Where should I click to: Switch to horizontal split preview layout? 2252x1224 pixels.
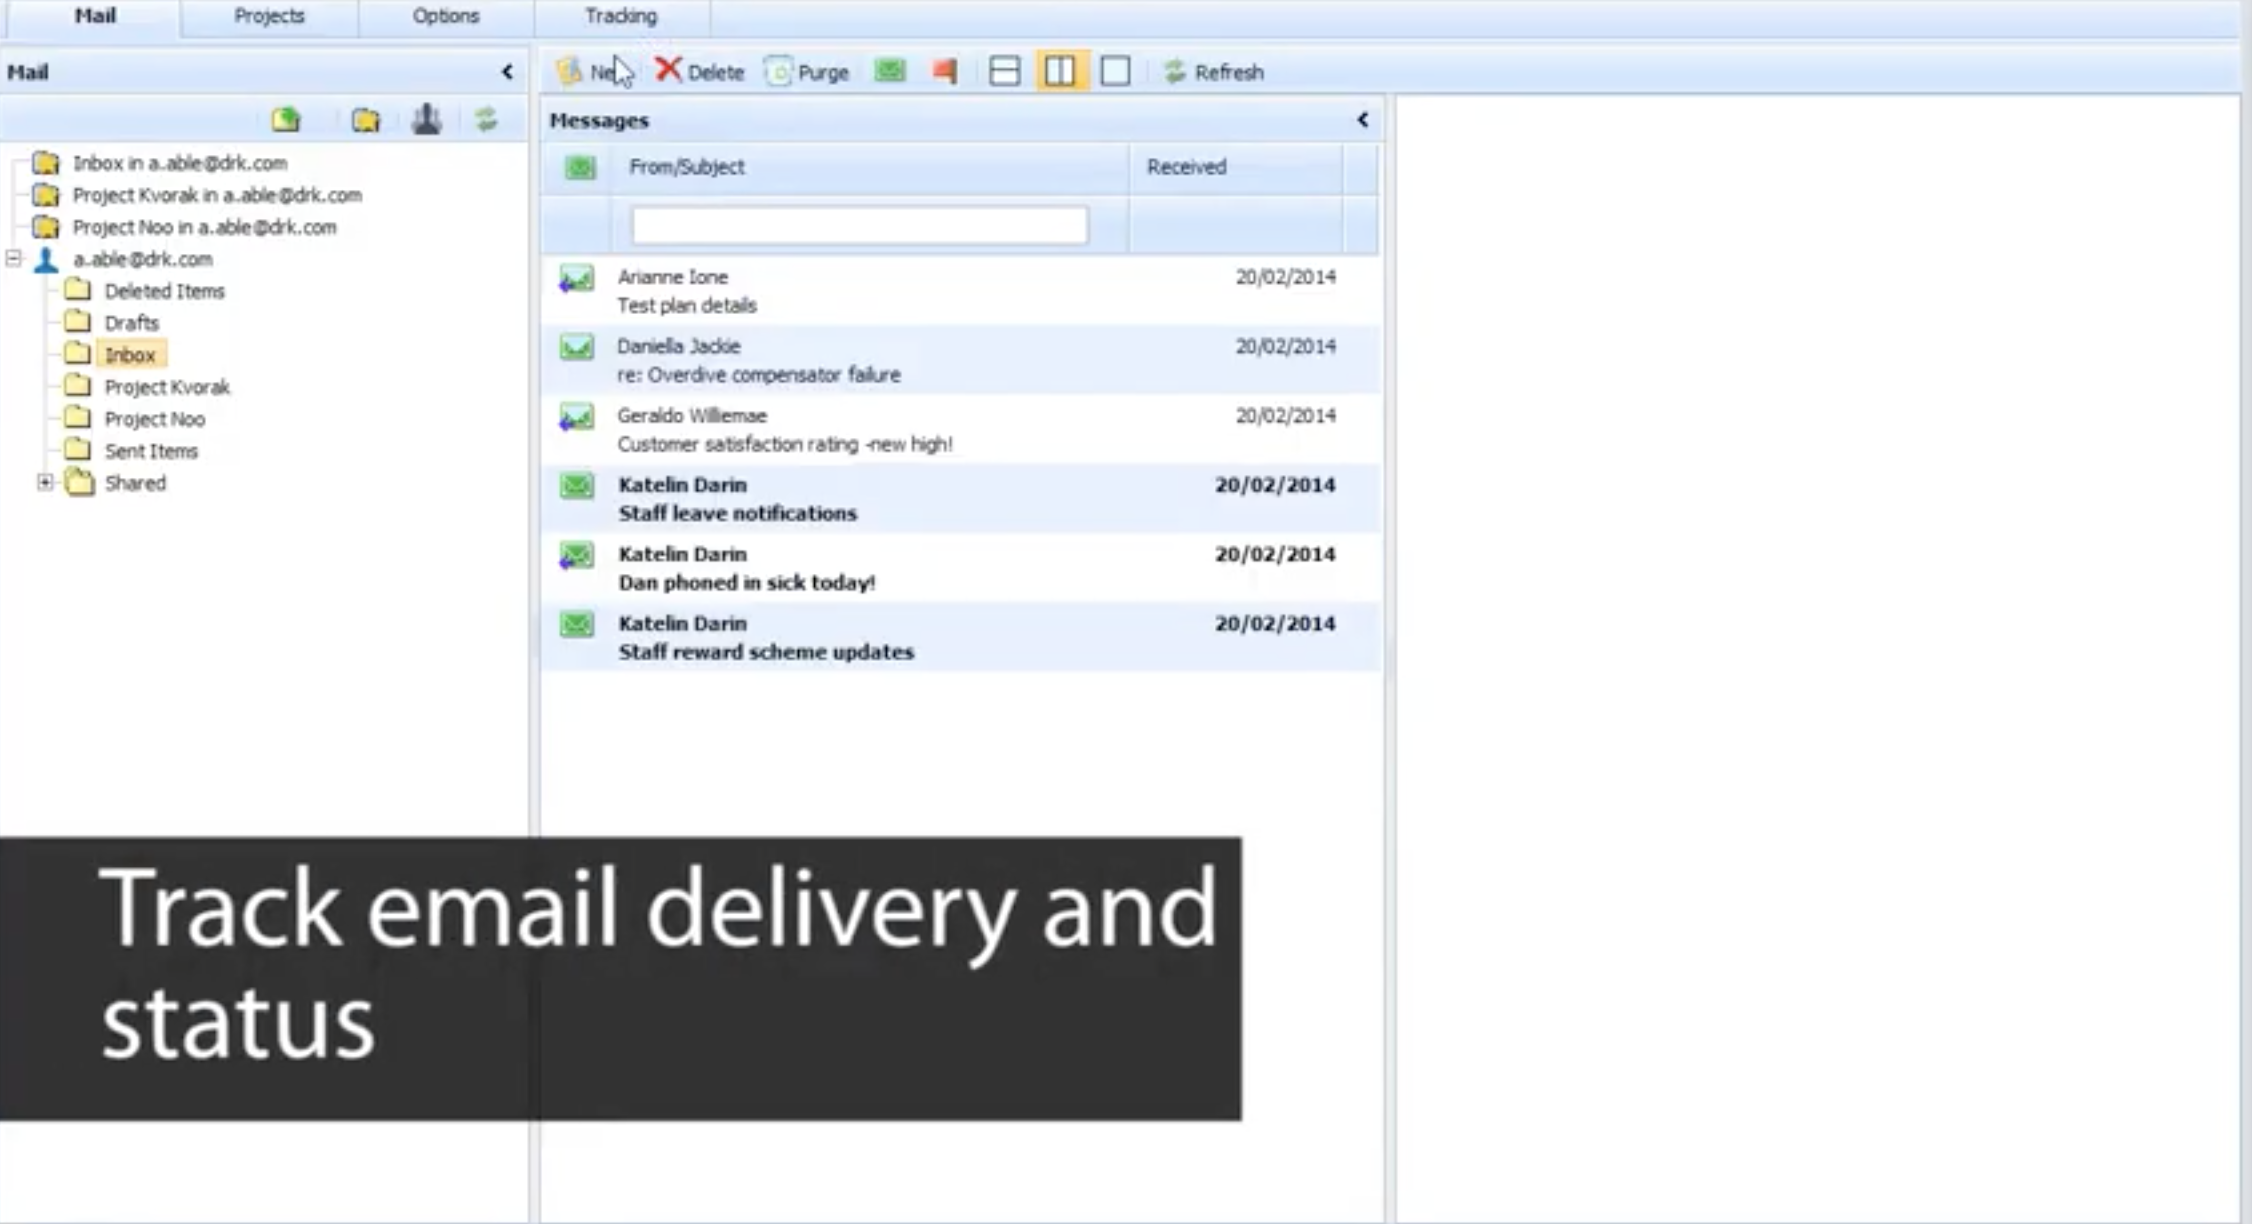pos(1004,71)
